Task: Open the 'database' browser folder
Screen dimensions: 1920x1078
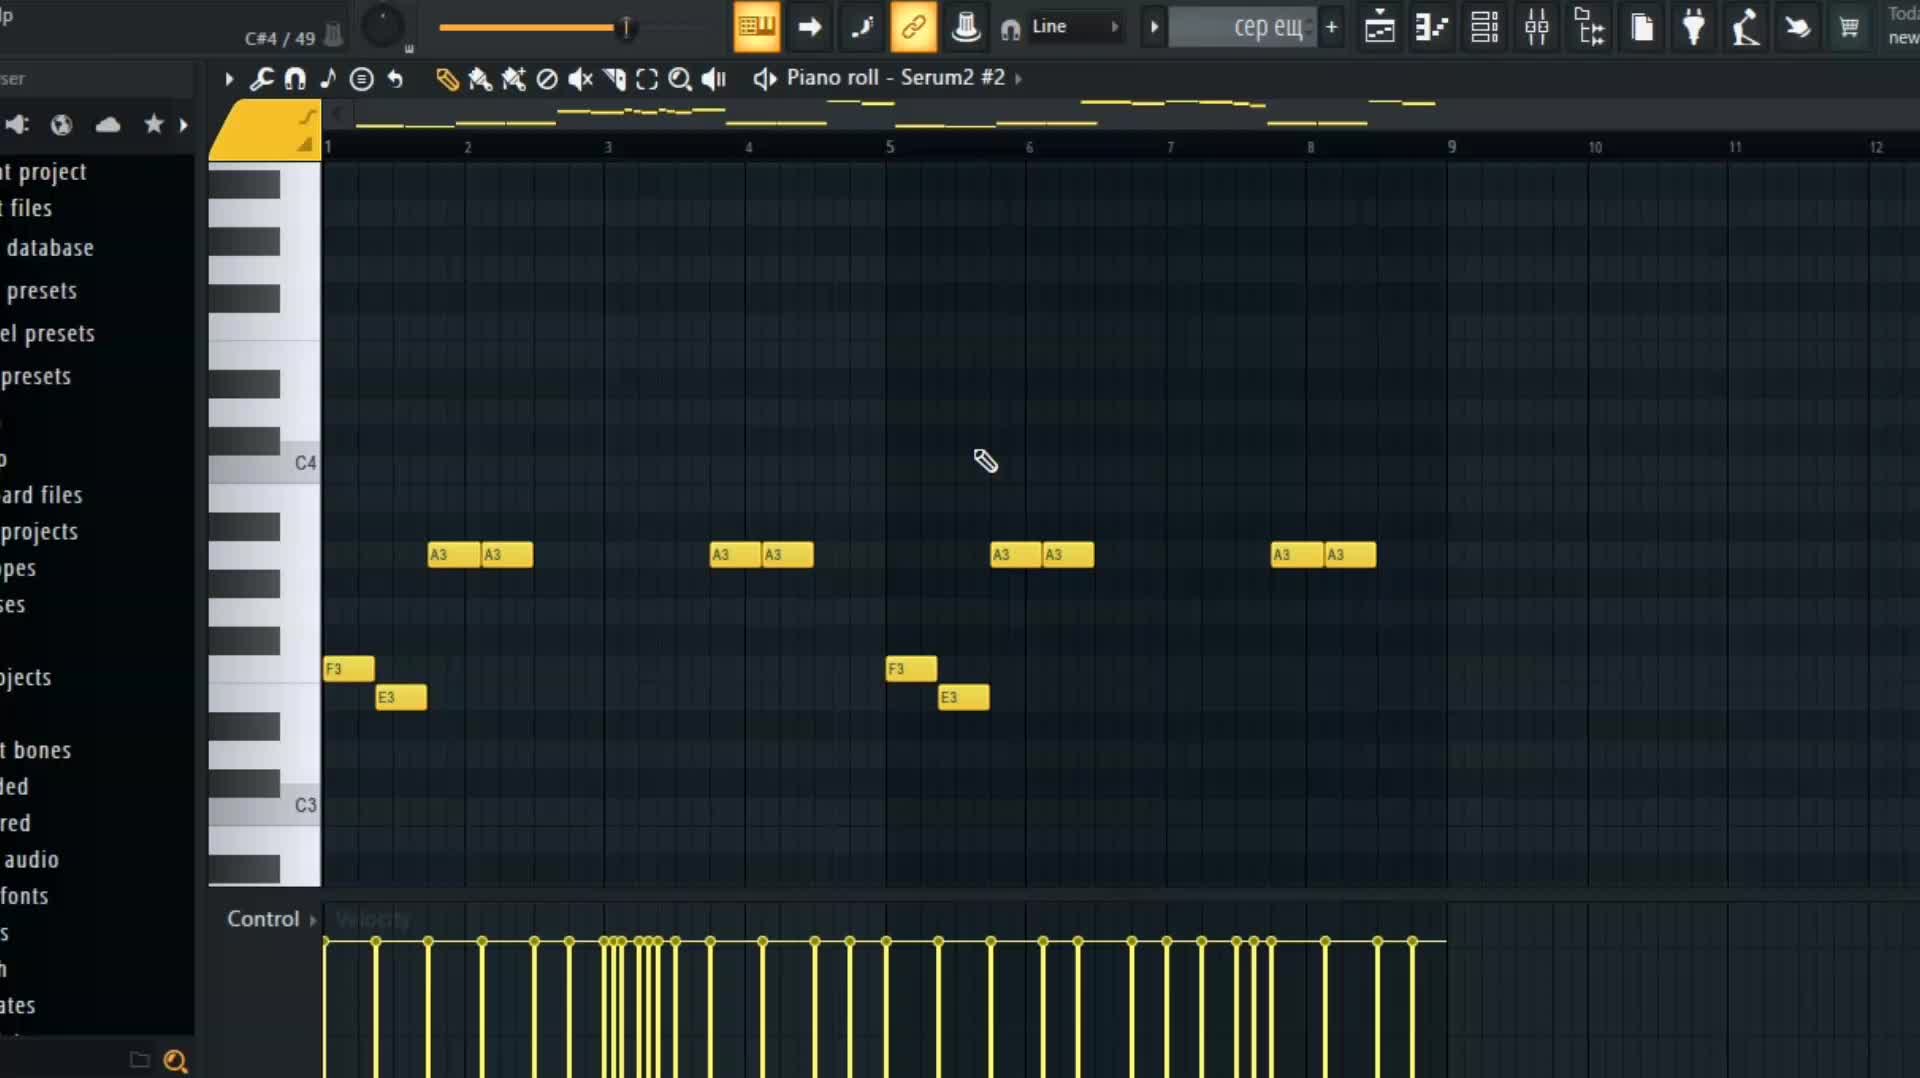Action: 50,248
